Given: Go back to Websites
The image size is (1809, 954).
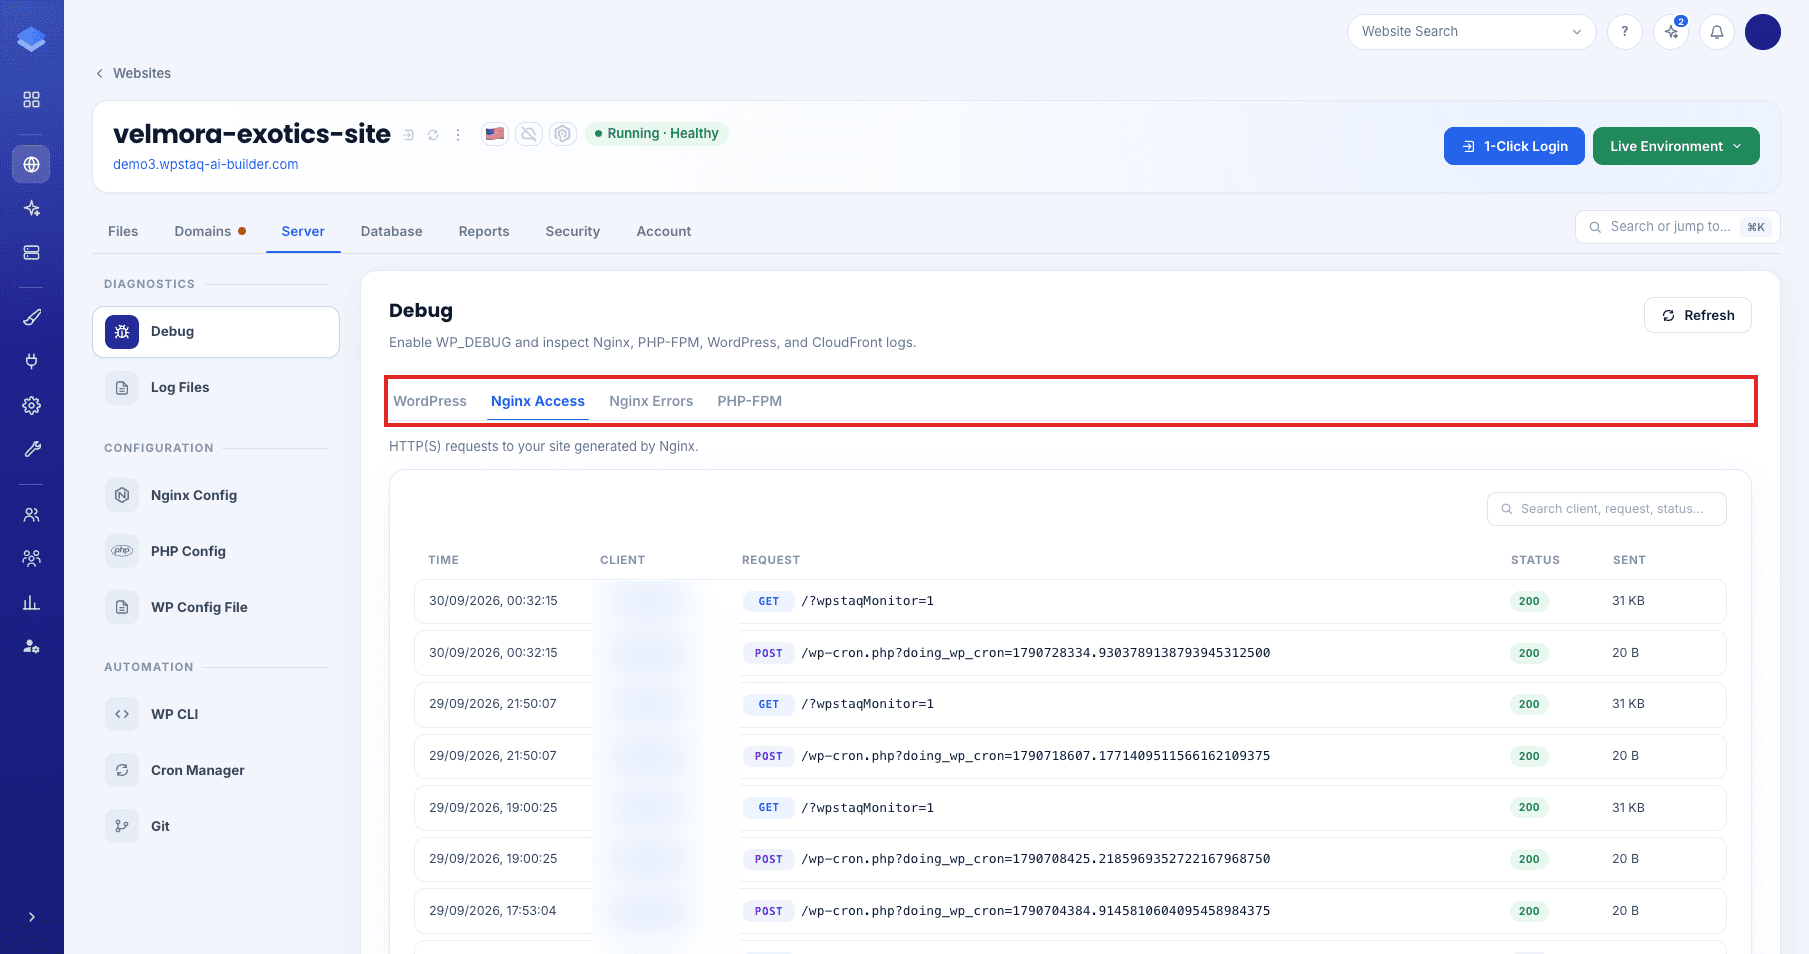Looking at the screenshot, I should [133, 73].
